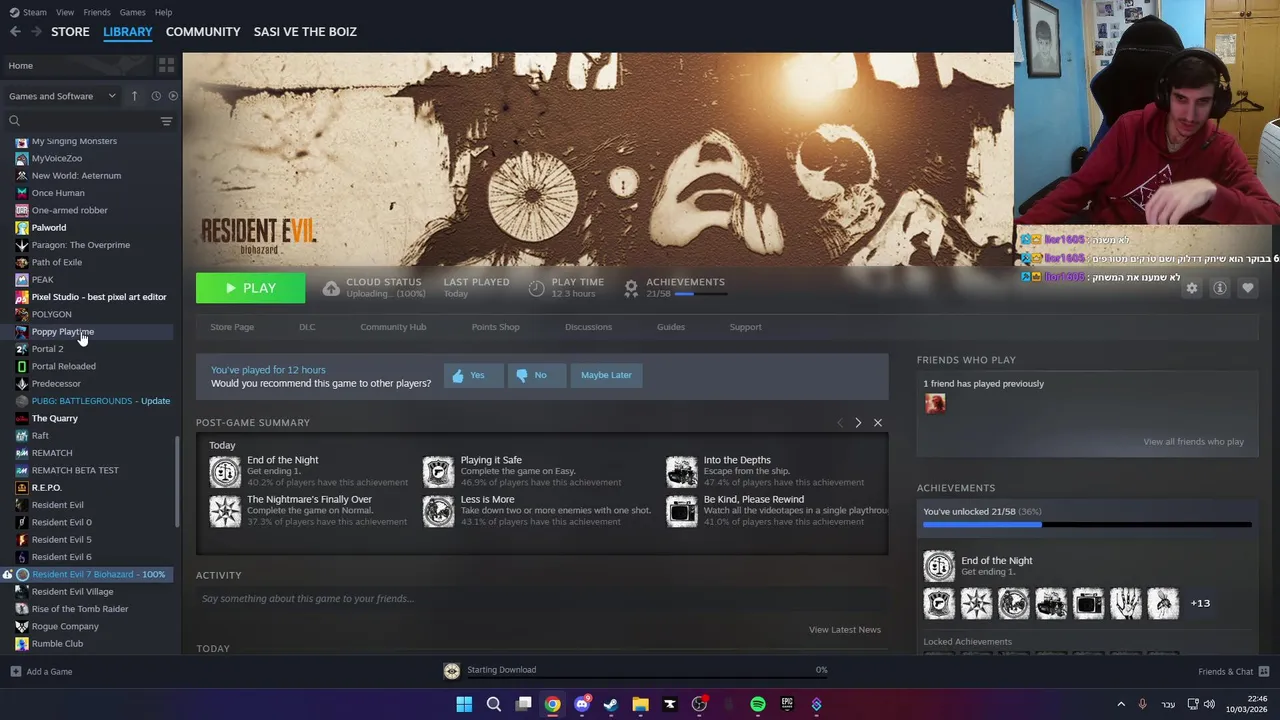Viewport: 1280px width, 720px height.
Task: Open Points Shop tab
Action: [495, 327]
